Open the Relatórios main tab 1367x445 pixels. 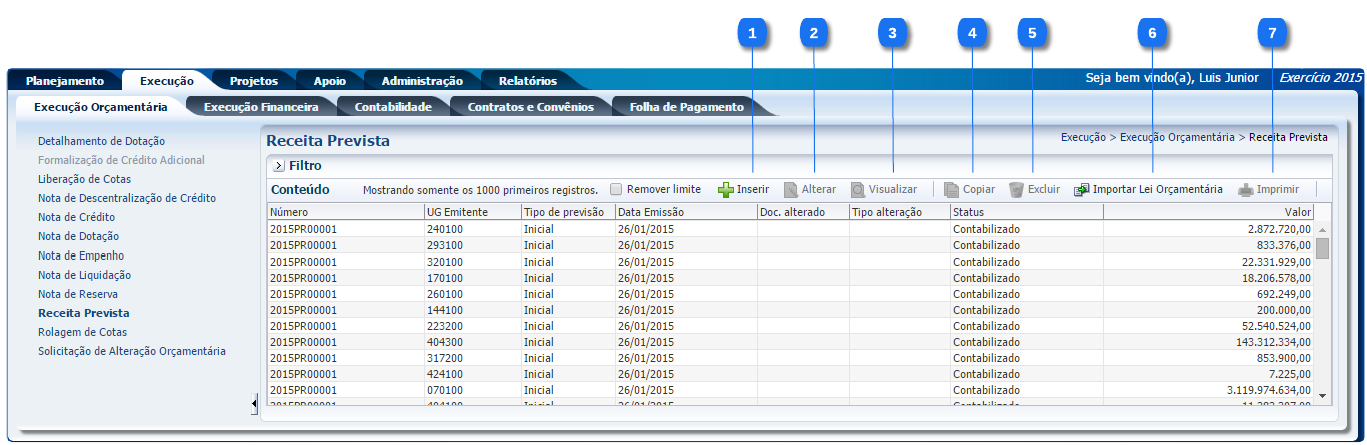pos(527,81)
